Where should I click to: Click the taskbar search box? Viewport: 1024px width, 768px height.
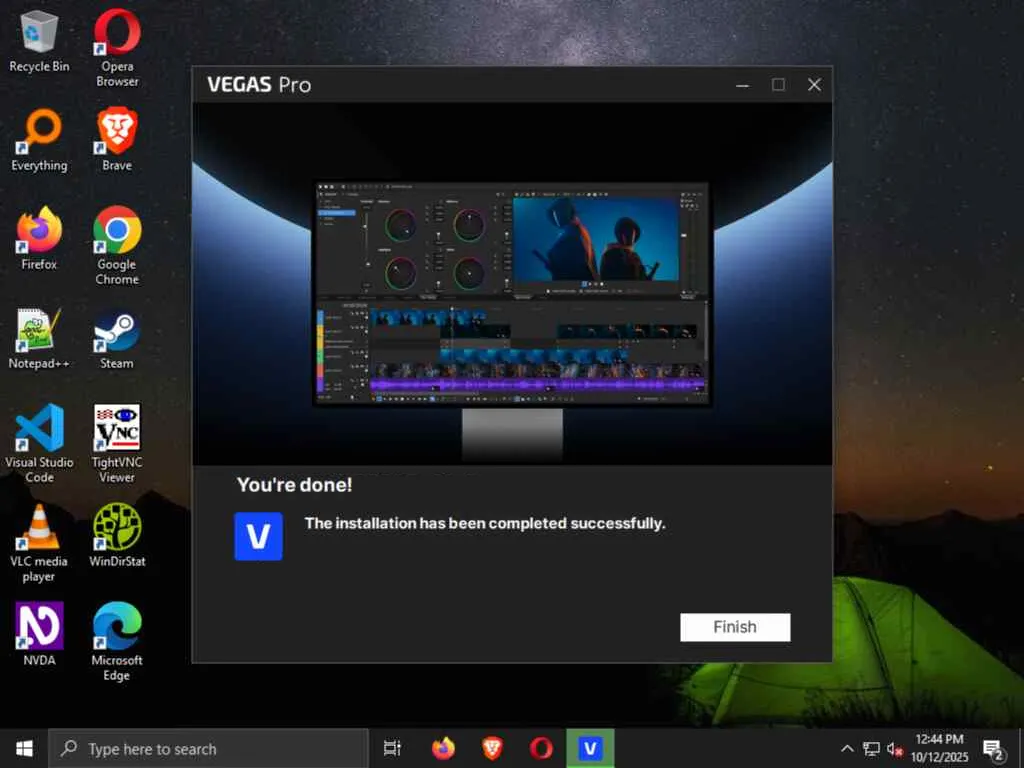(209, 748)
